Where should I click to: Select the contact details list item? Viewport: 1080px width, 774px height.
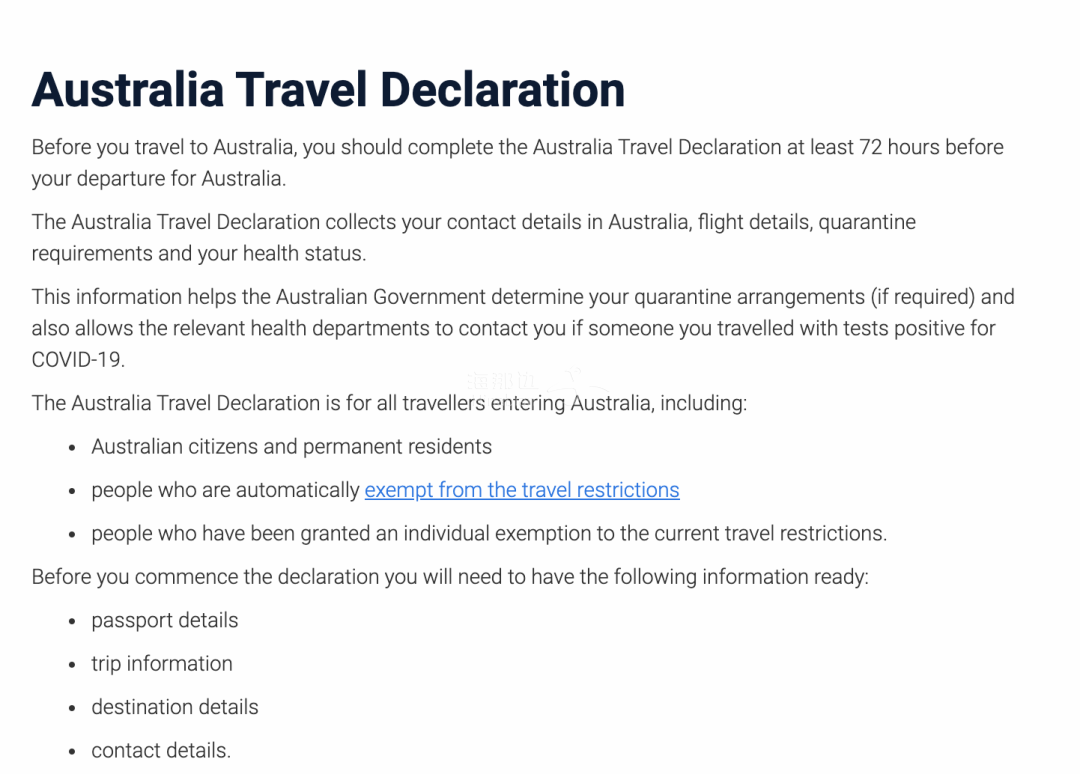(x=161, y=750)
